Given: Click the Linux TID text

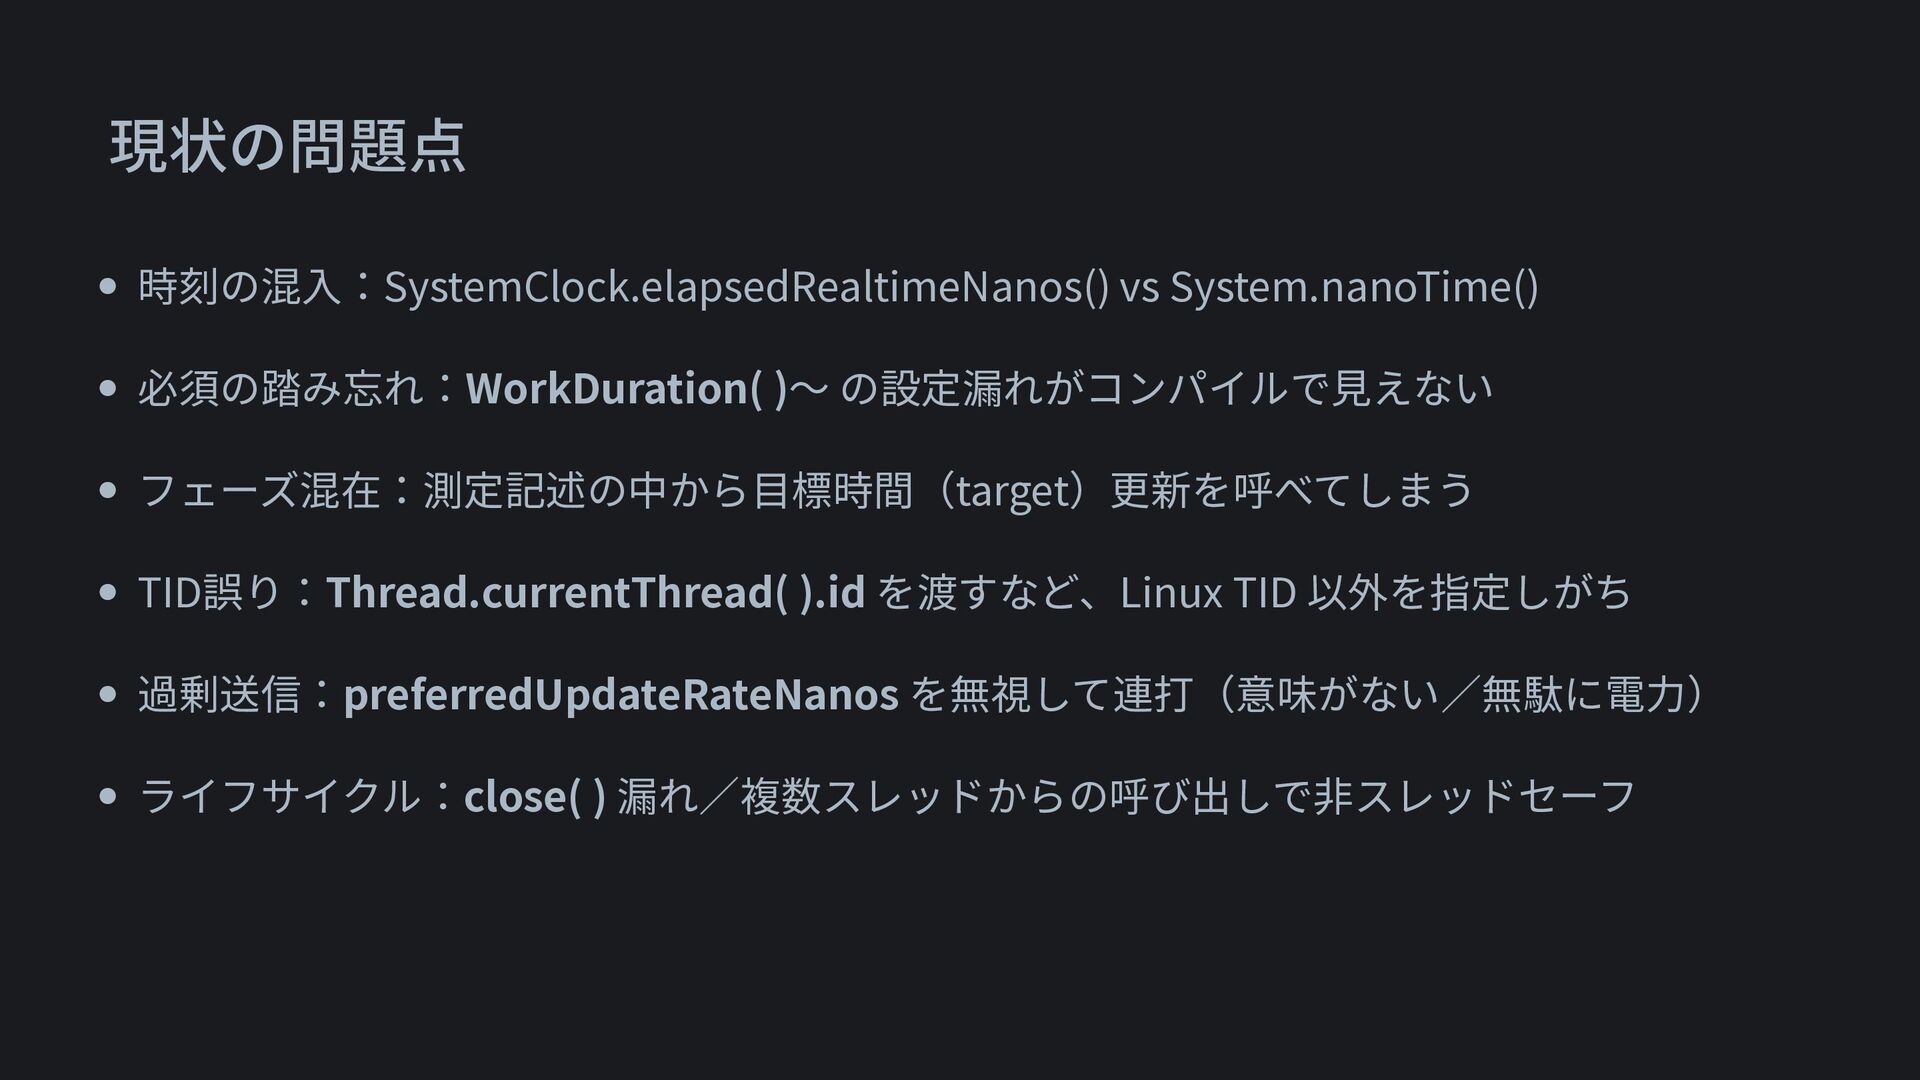Looking at the screenshot, I should coord(1208,593).
